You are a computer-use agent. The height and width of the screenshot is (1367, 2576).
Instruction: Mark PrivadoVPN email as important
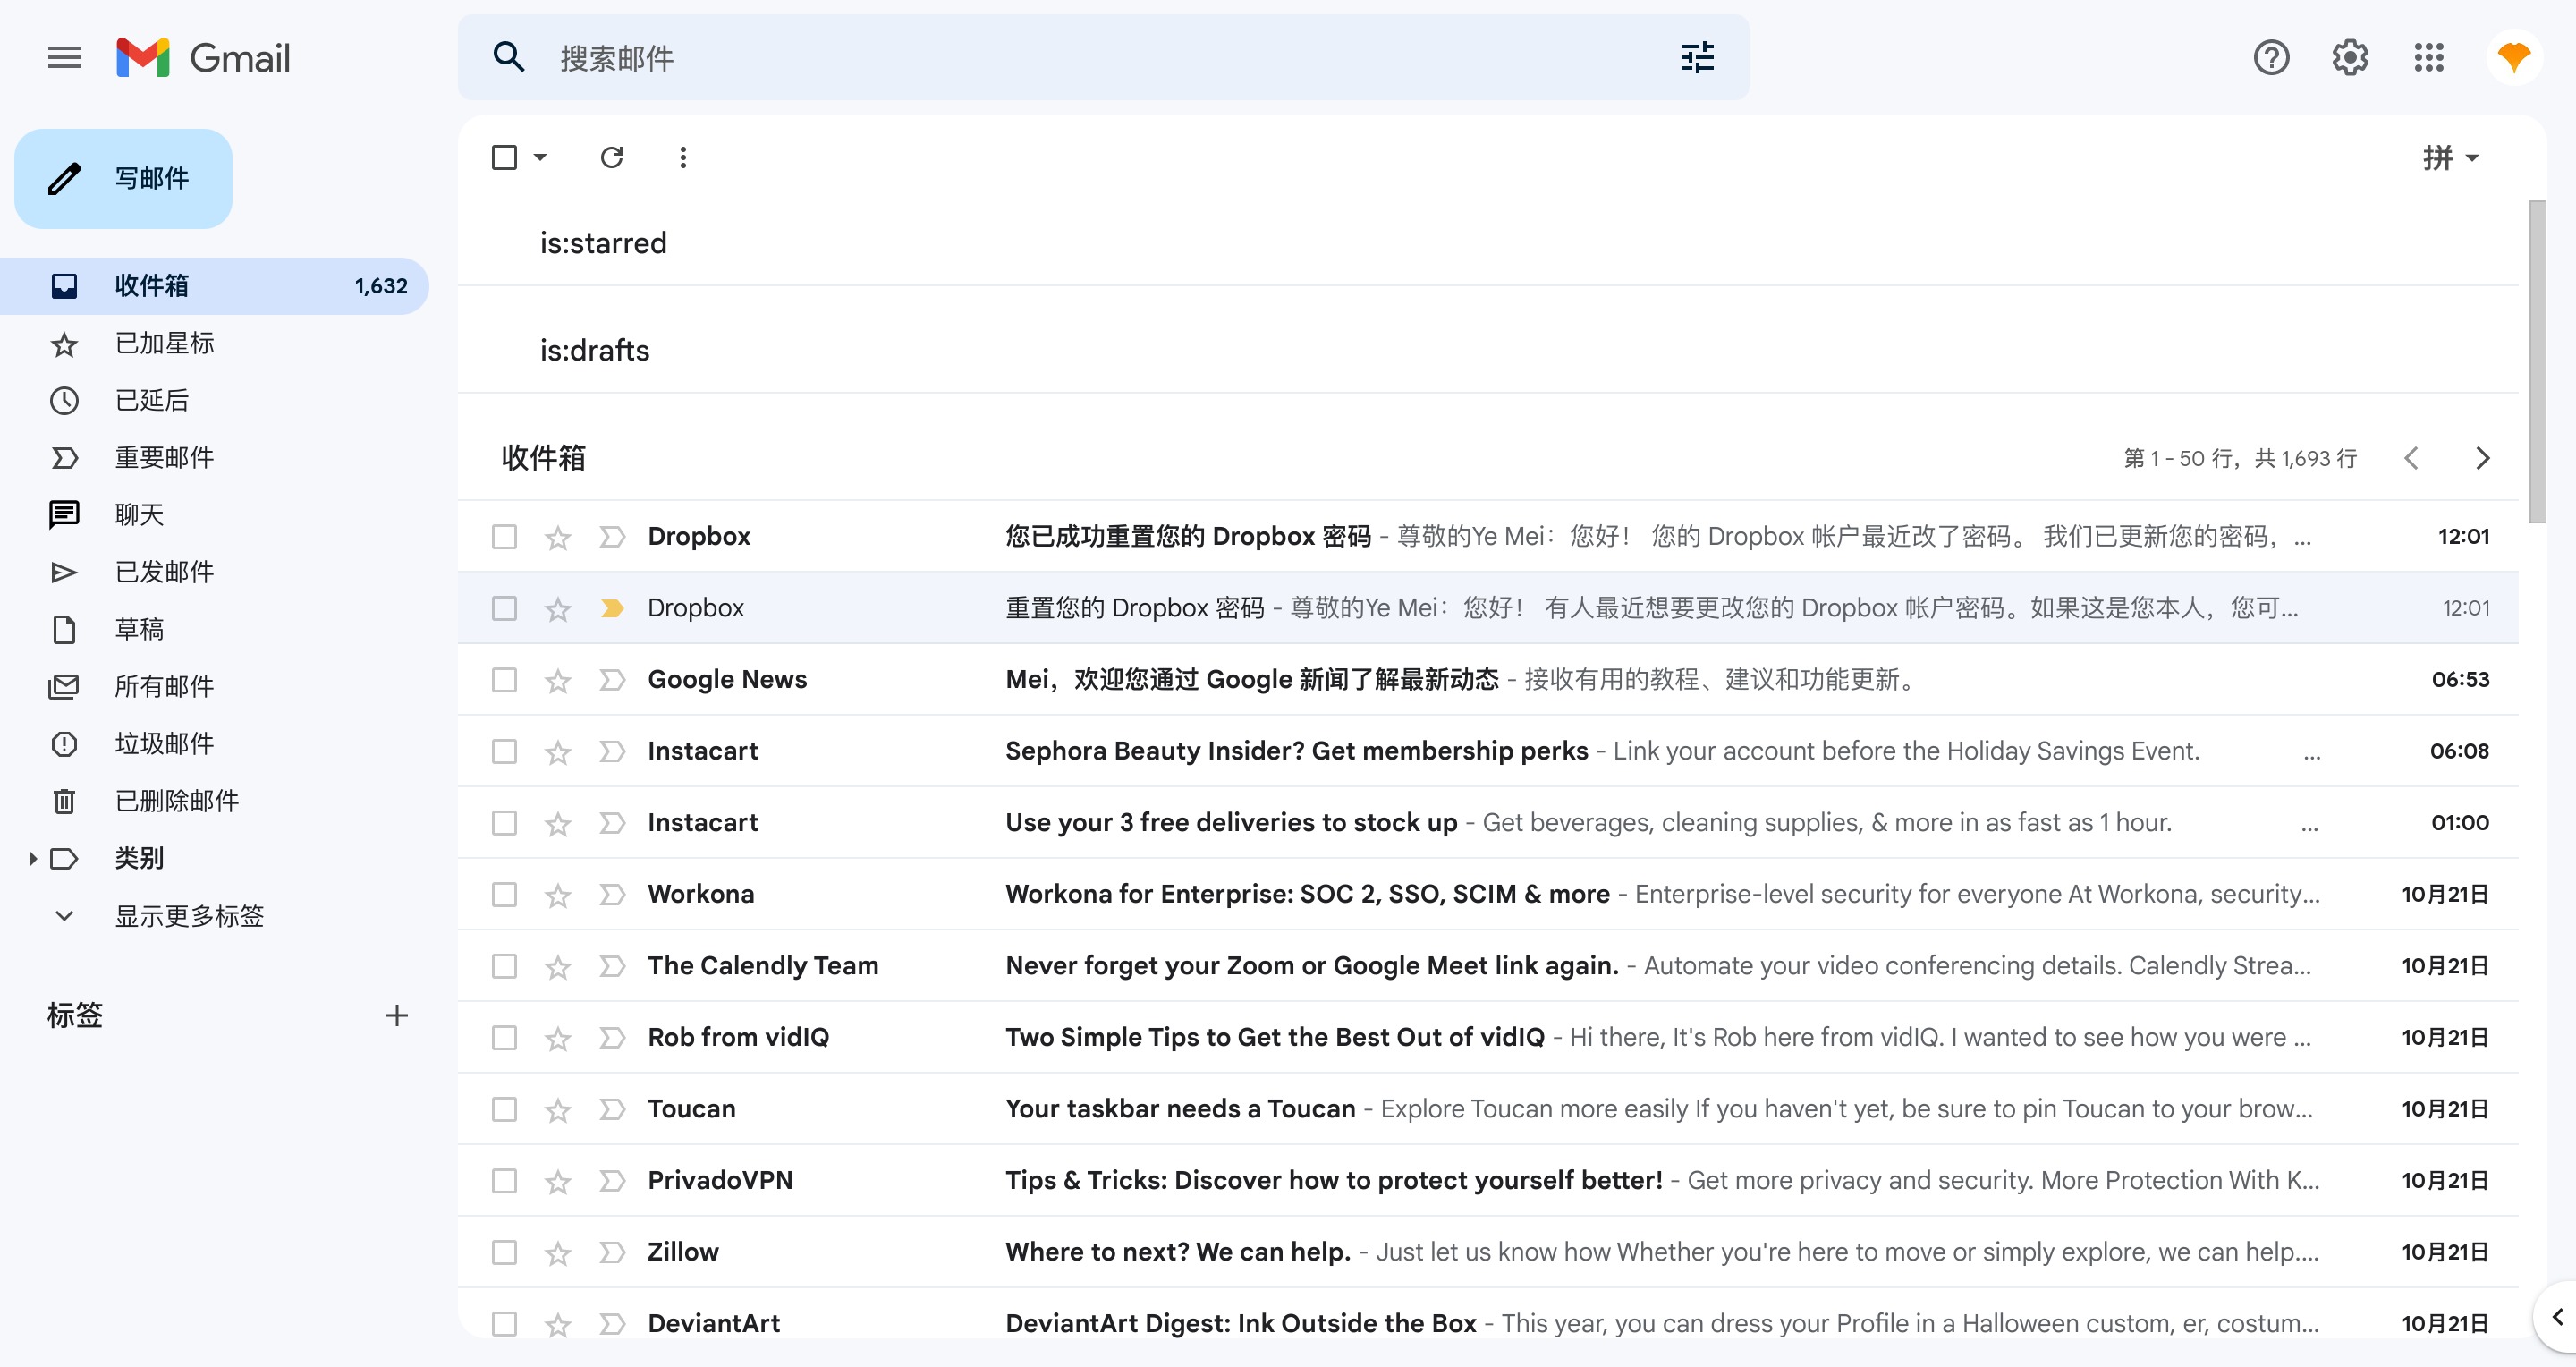click(x=612, y=1180)
